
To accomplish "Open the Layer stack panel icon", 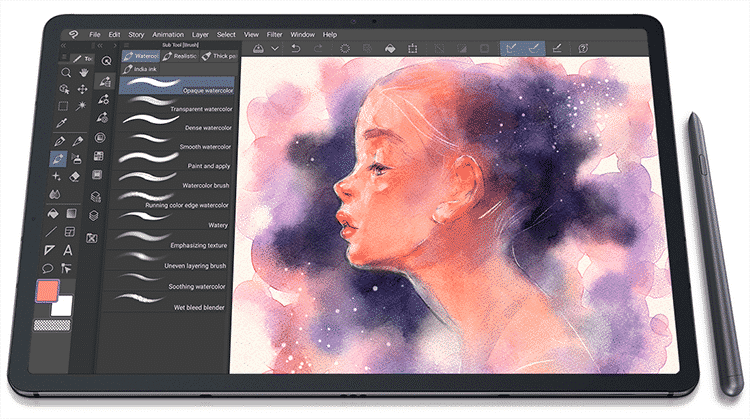I will click(94, 216).
